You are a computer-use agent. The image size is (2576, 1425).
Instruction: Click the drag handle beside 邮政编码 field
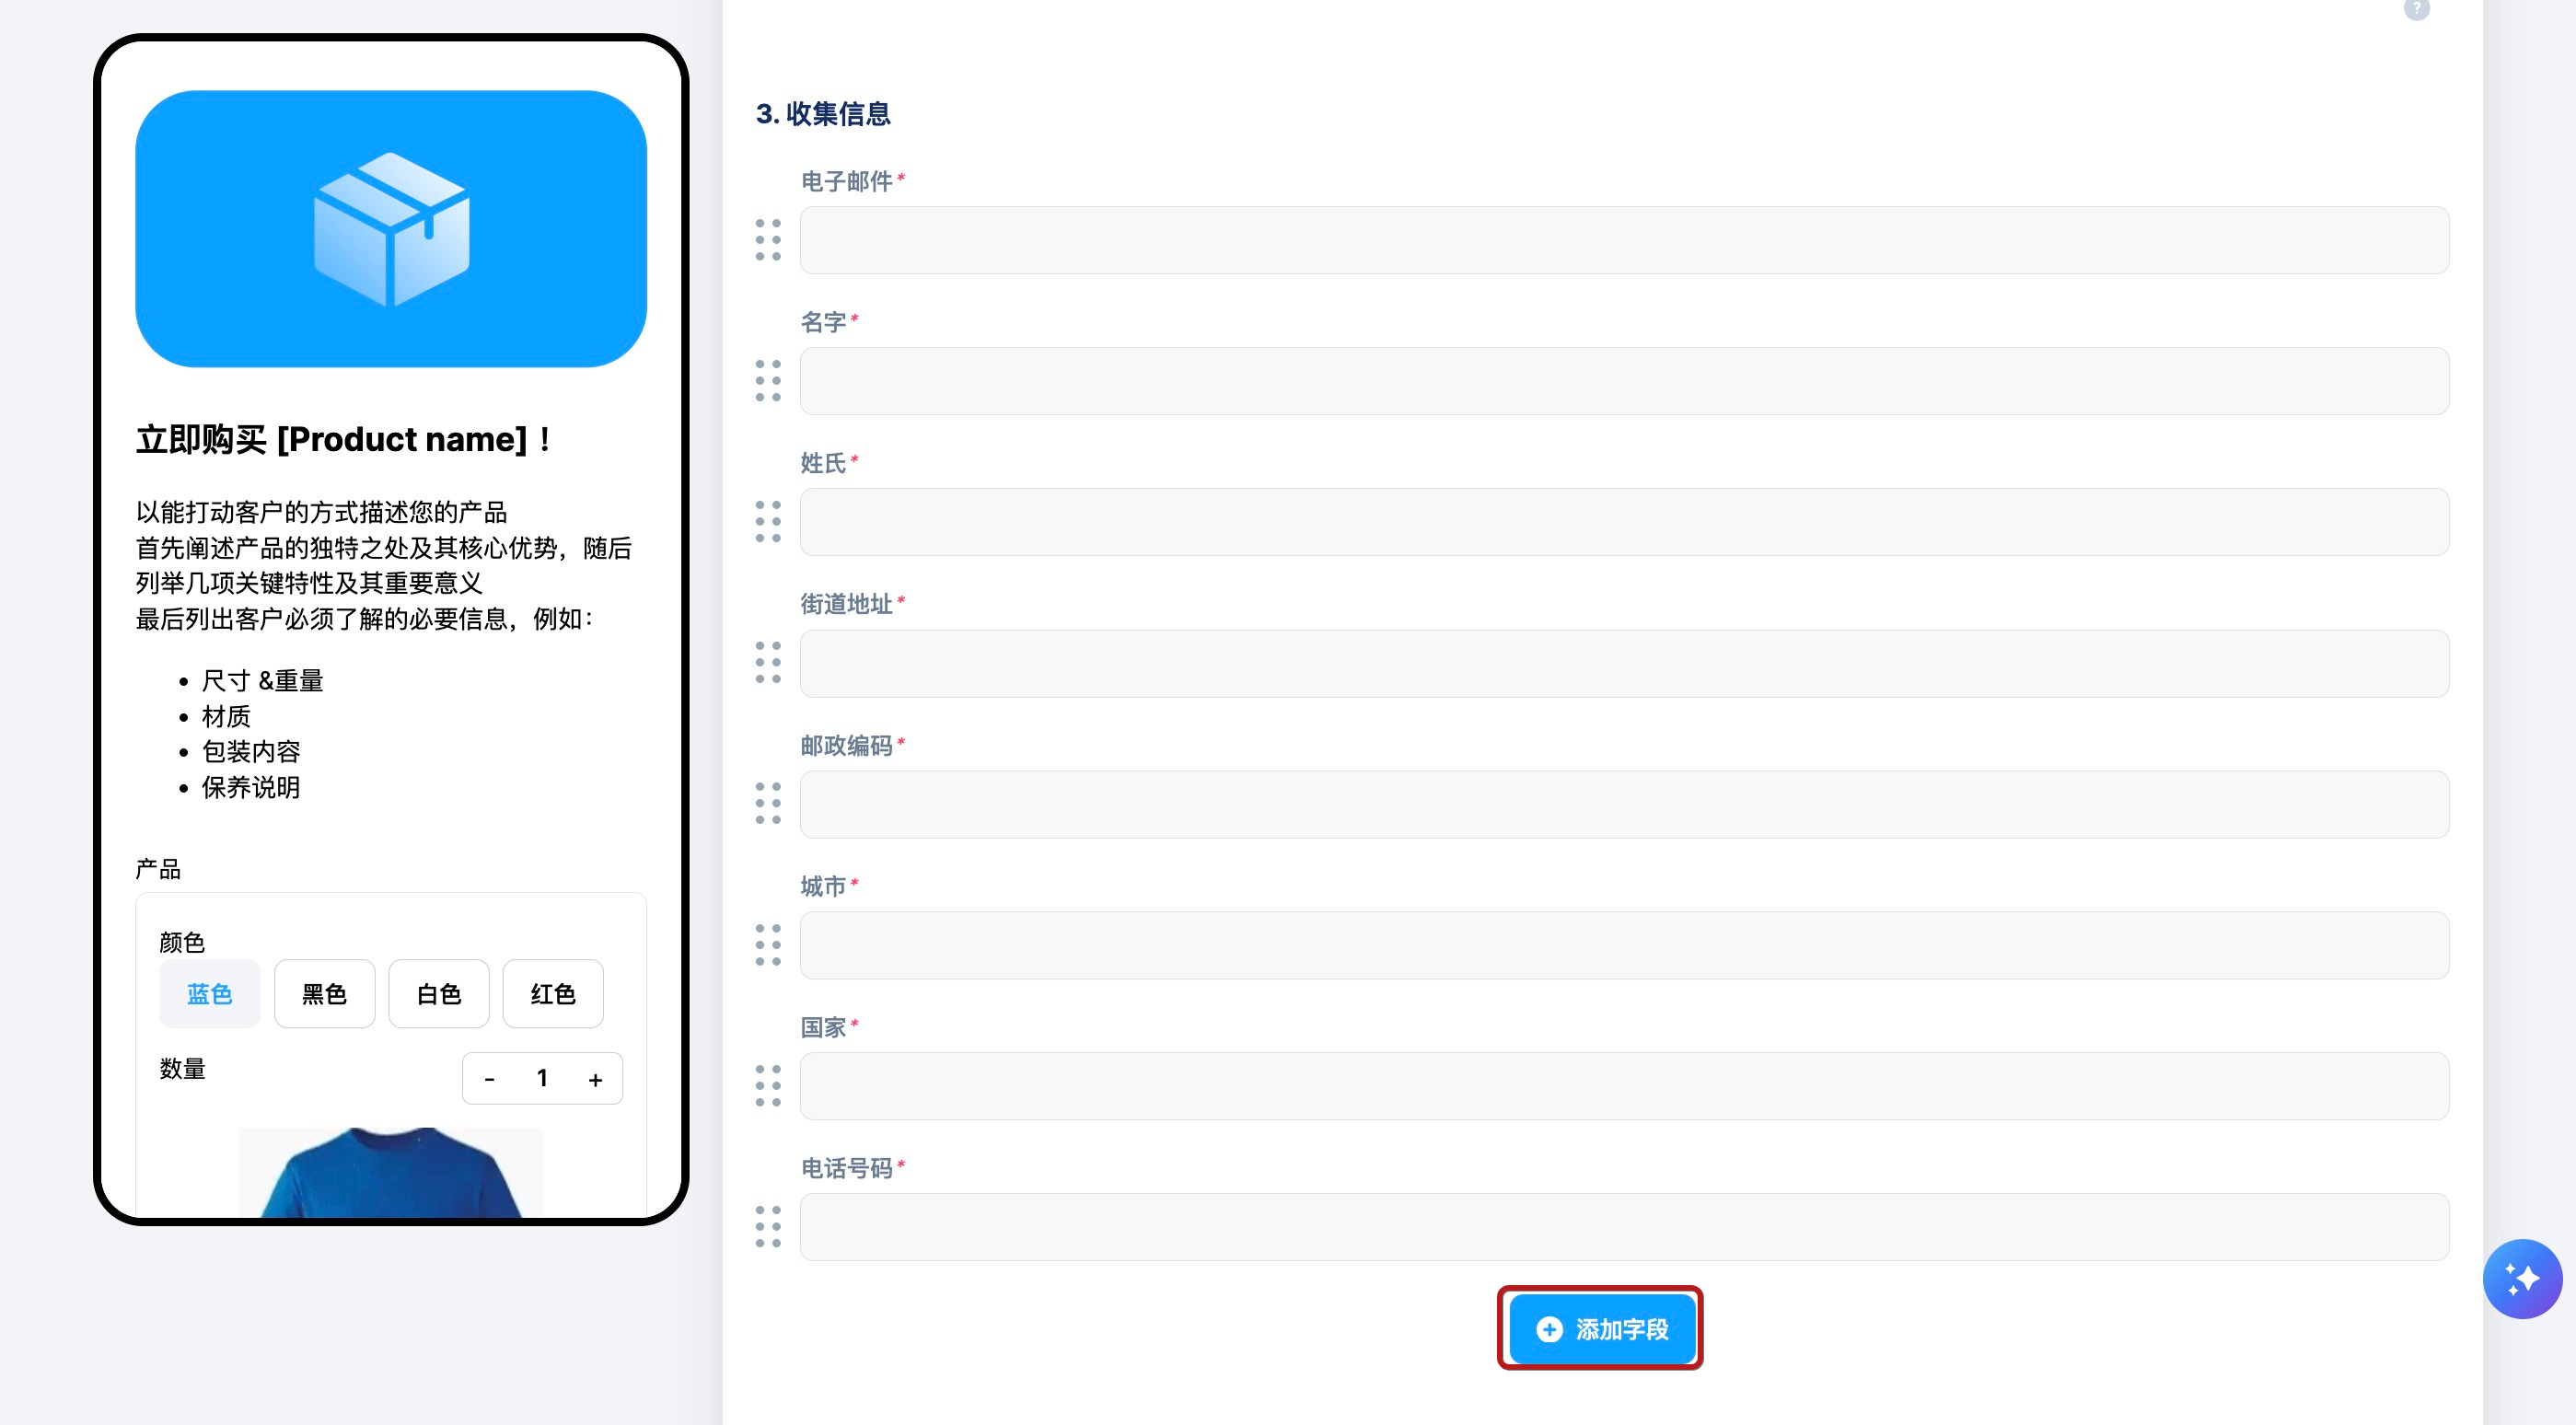tap(768, 804)
